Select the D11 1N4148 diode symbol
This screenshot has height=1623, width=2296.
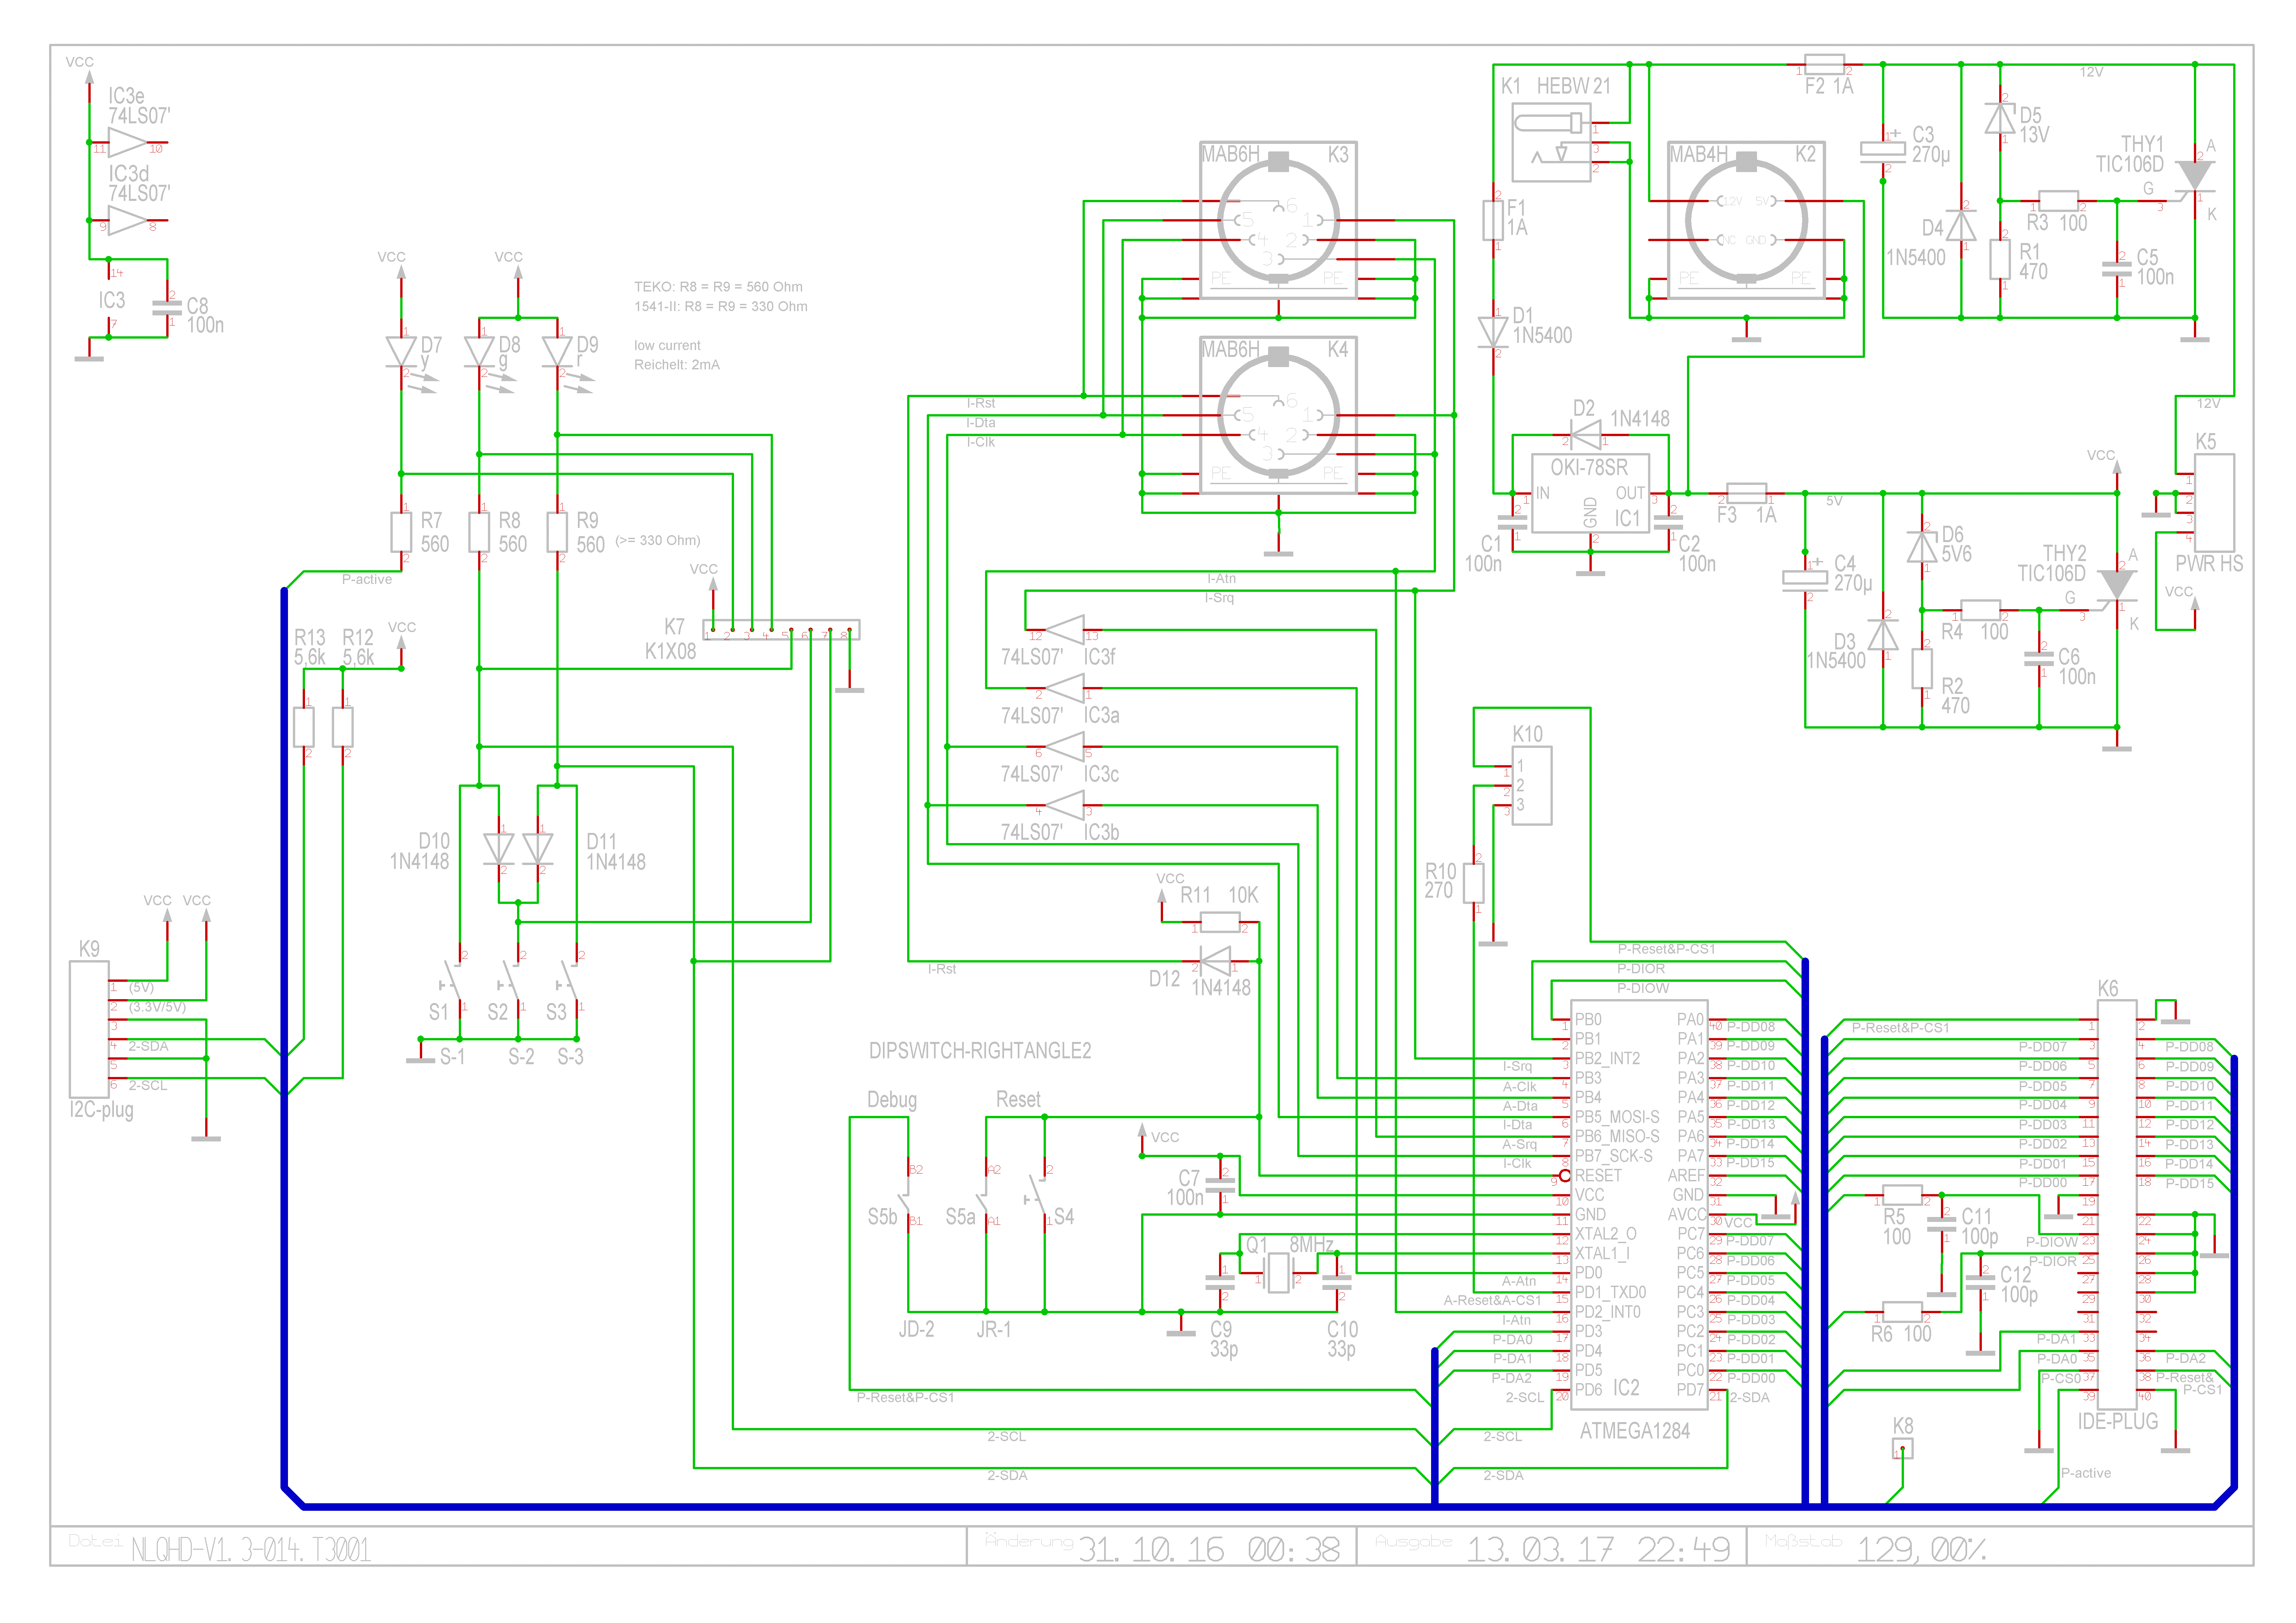pyautogui.click(x=538, y=849)
